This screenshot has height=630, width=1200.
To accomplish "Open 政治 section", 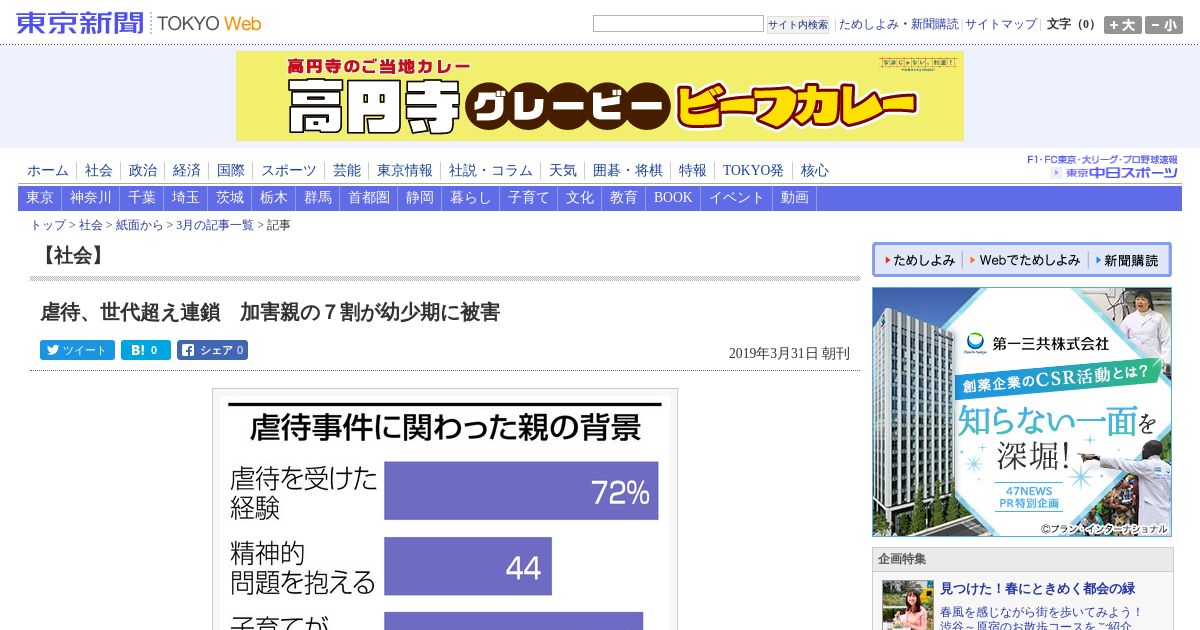I will click(143, 171).
